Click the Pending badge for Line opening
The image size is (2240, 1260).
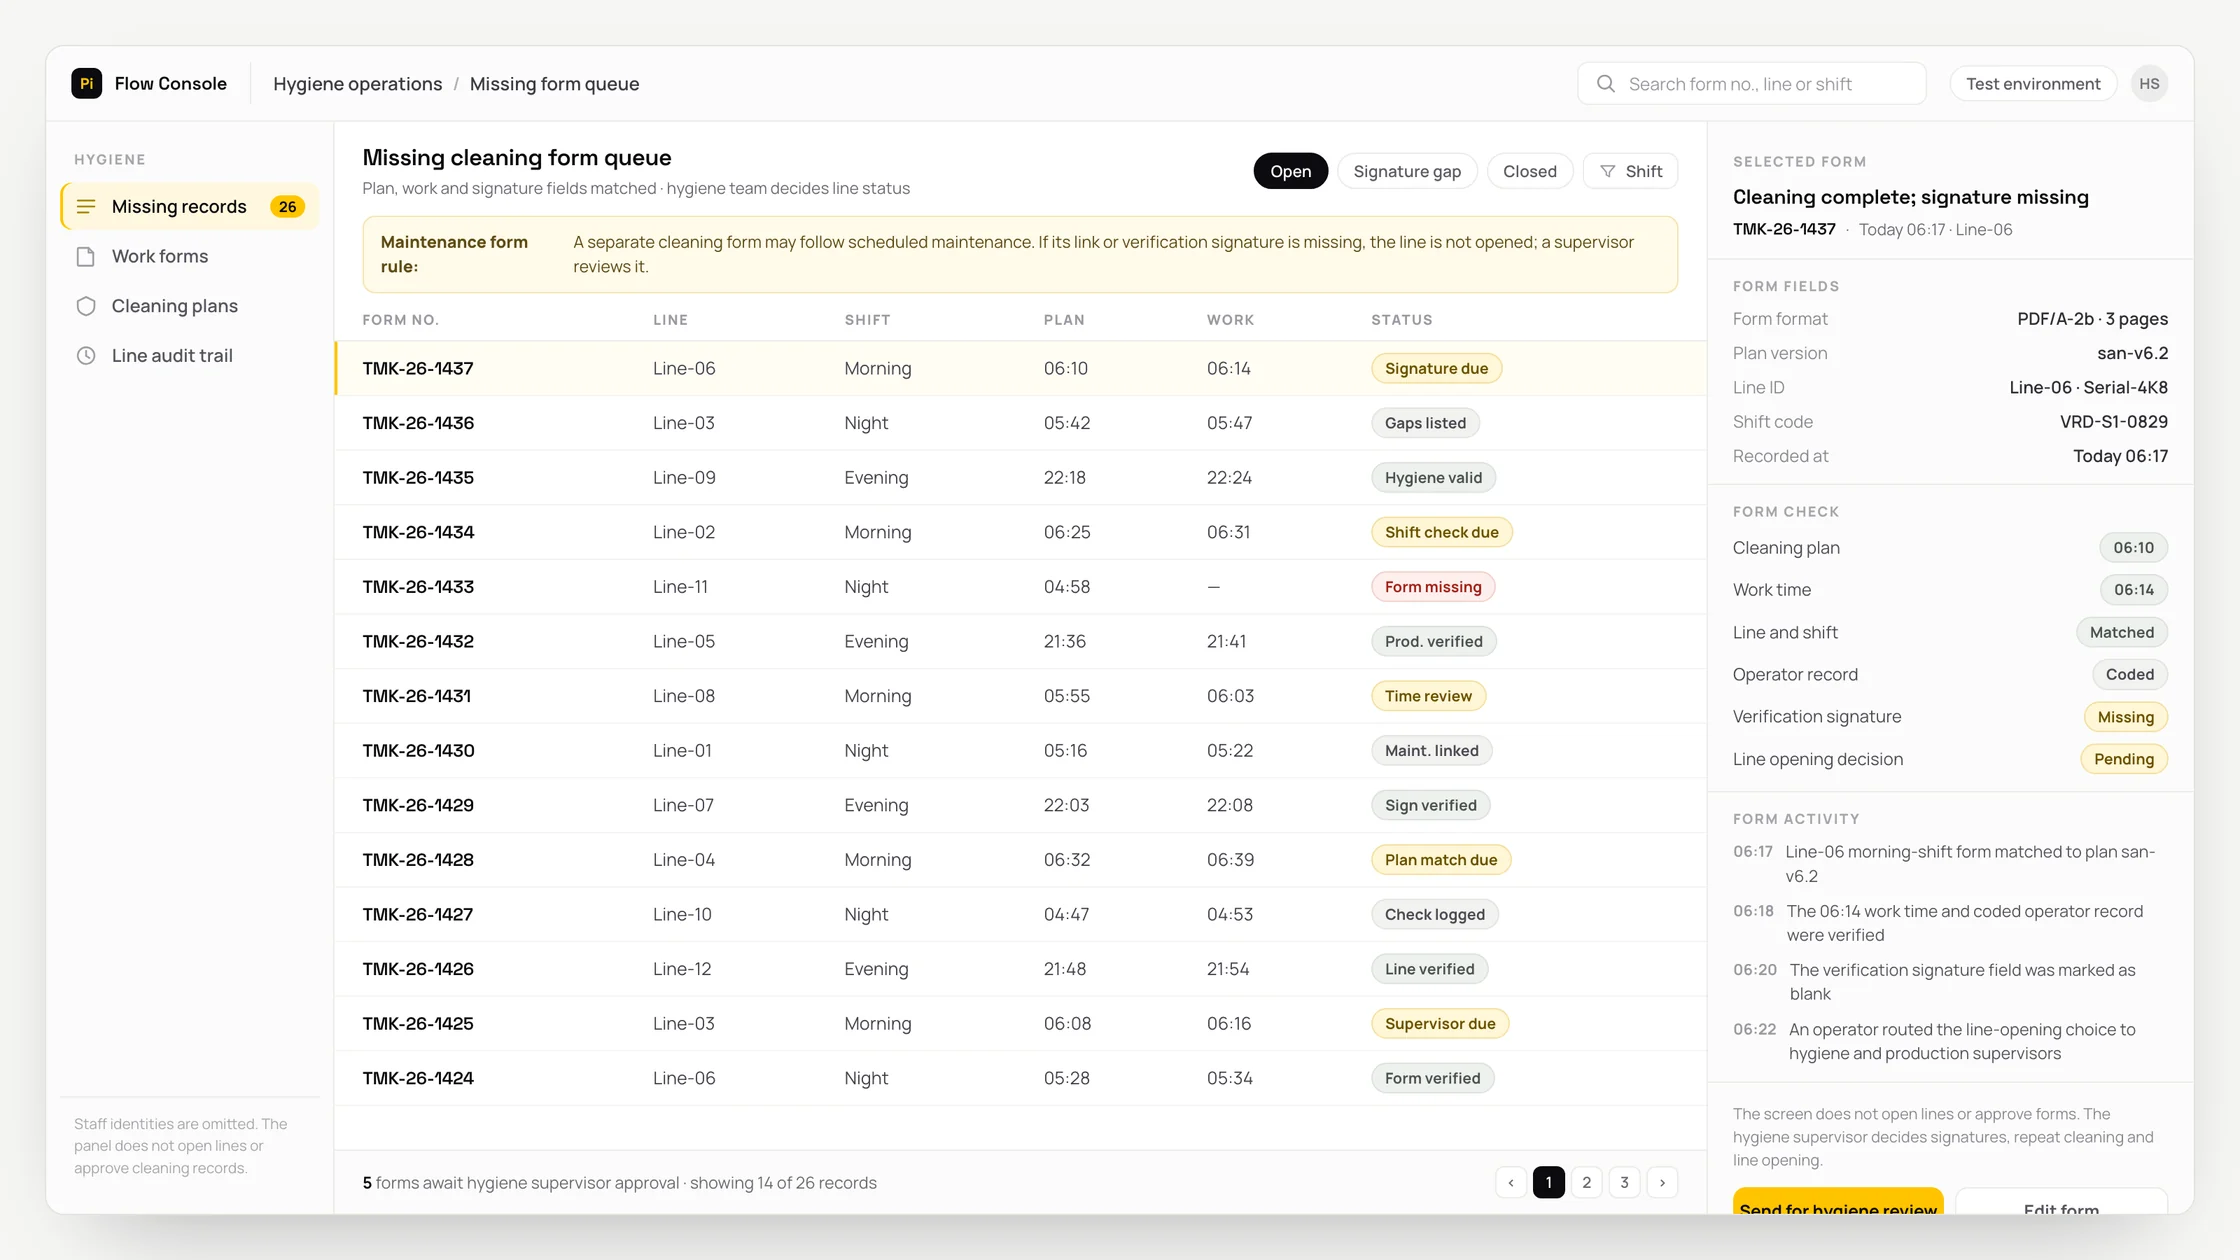(2124, 759)
